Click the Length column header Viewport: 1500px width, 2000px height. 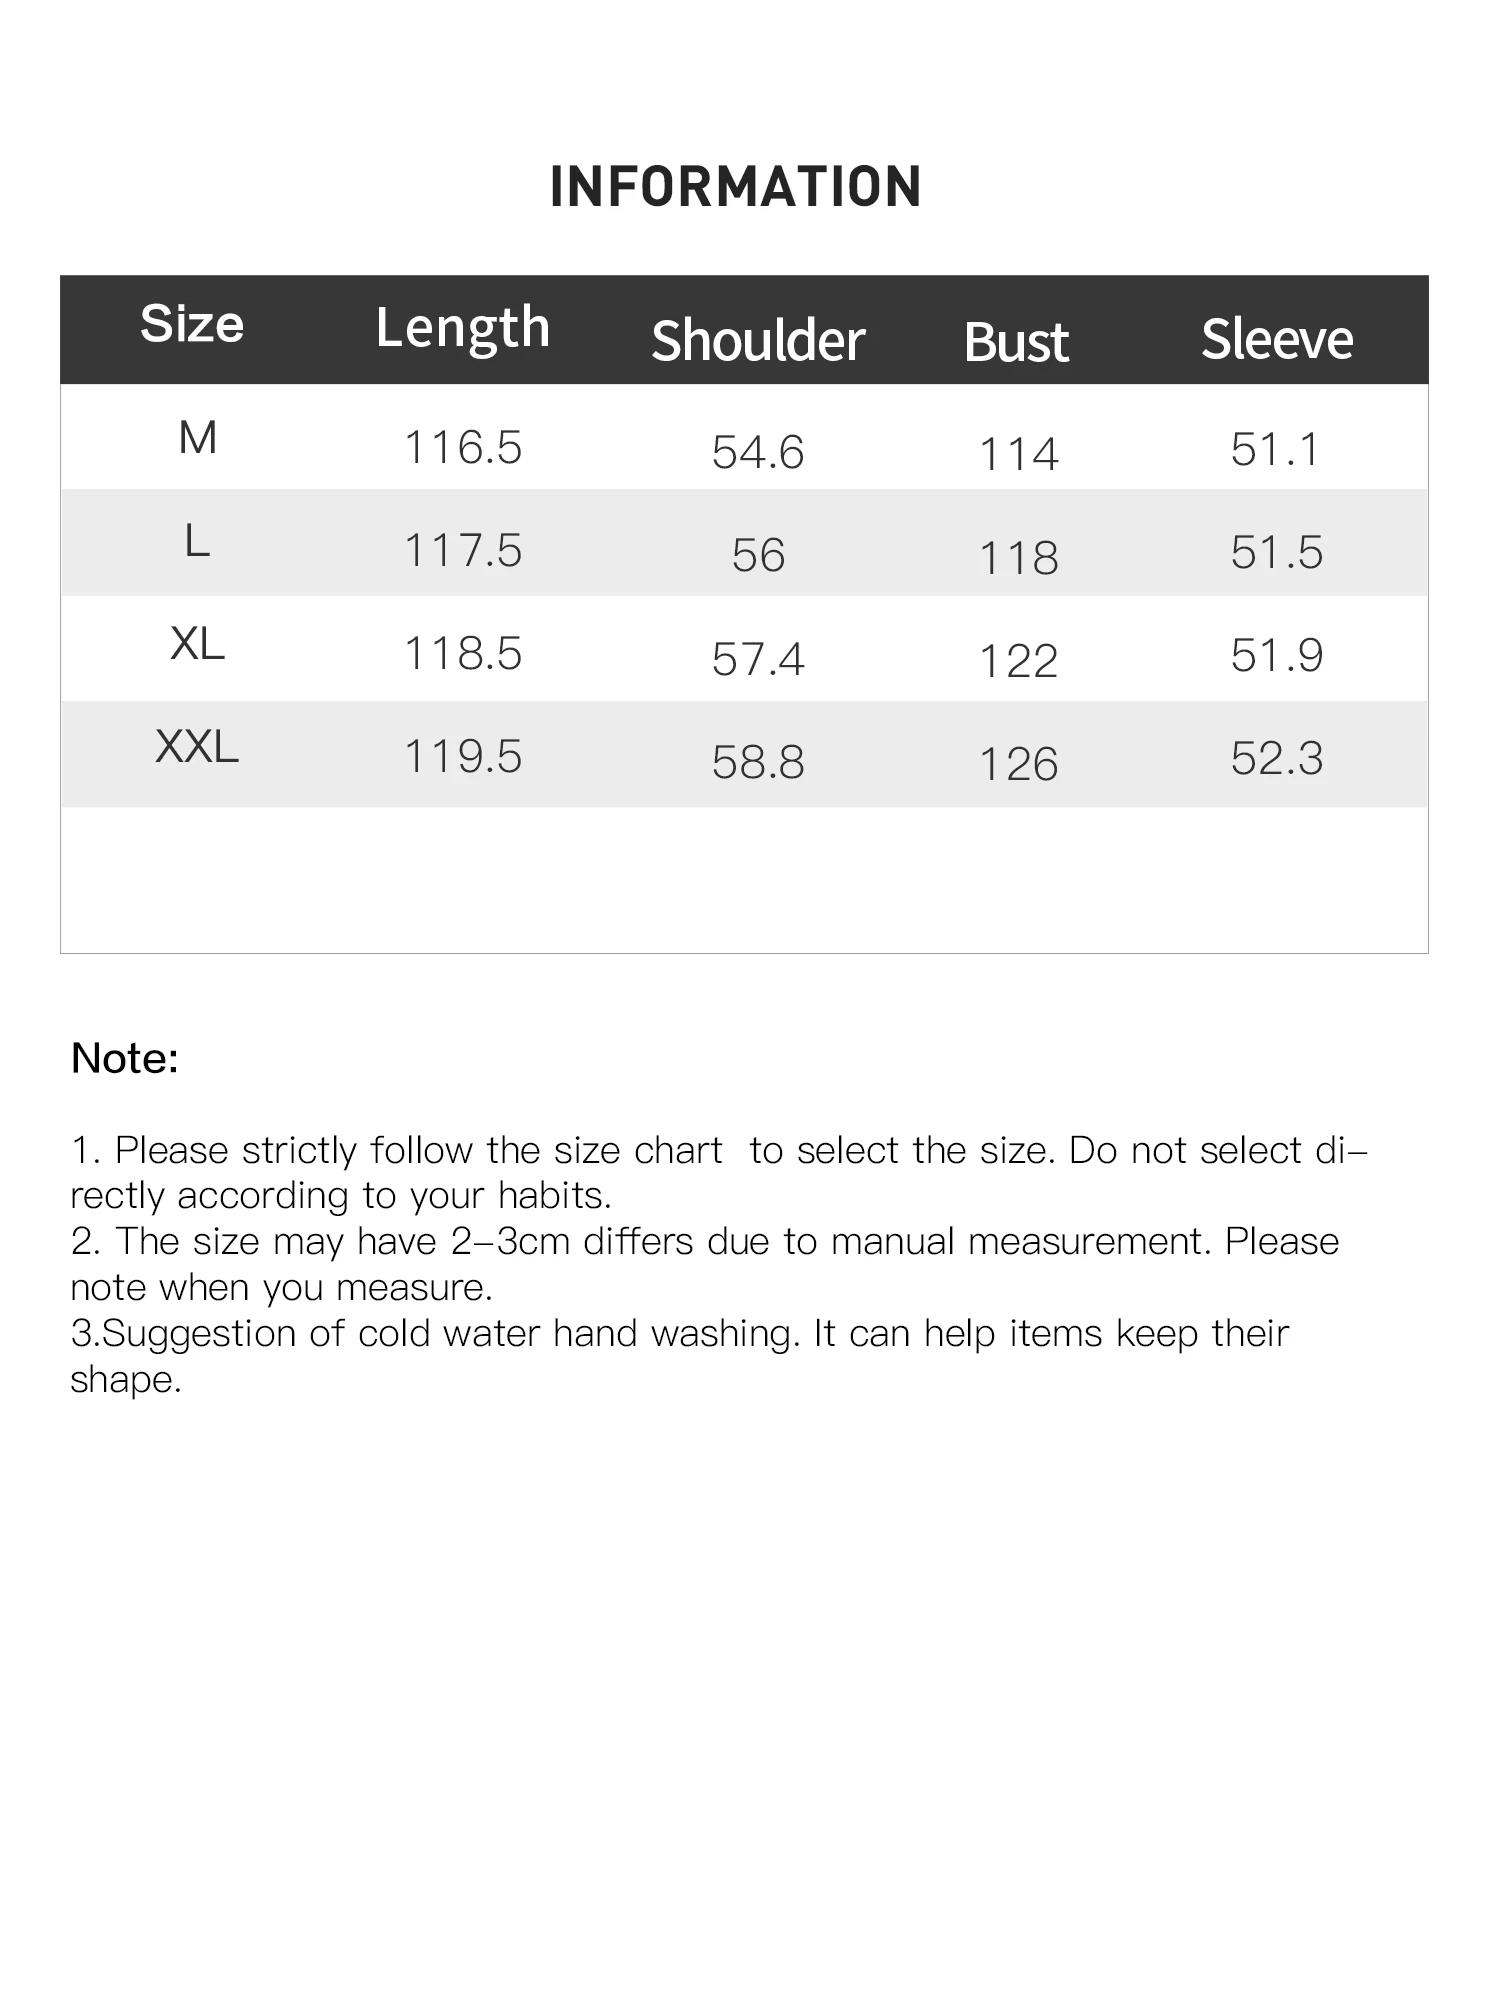coord(462,327)
